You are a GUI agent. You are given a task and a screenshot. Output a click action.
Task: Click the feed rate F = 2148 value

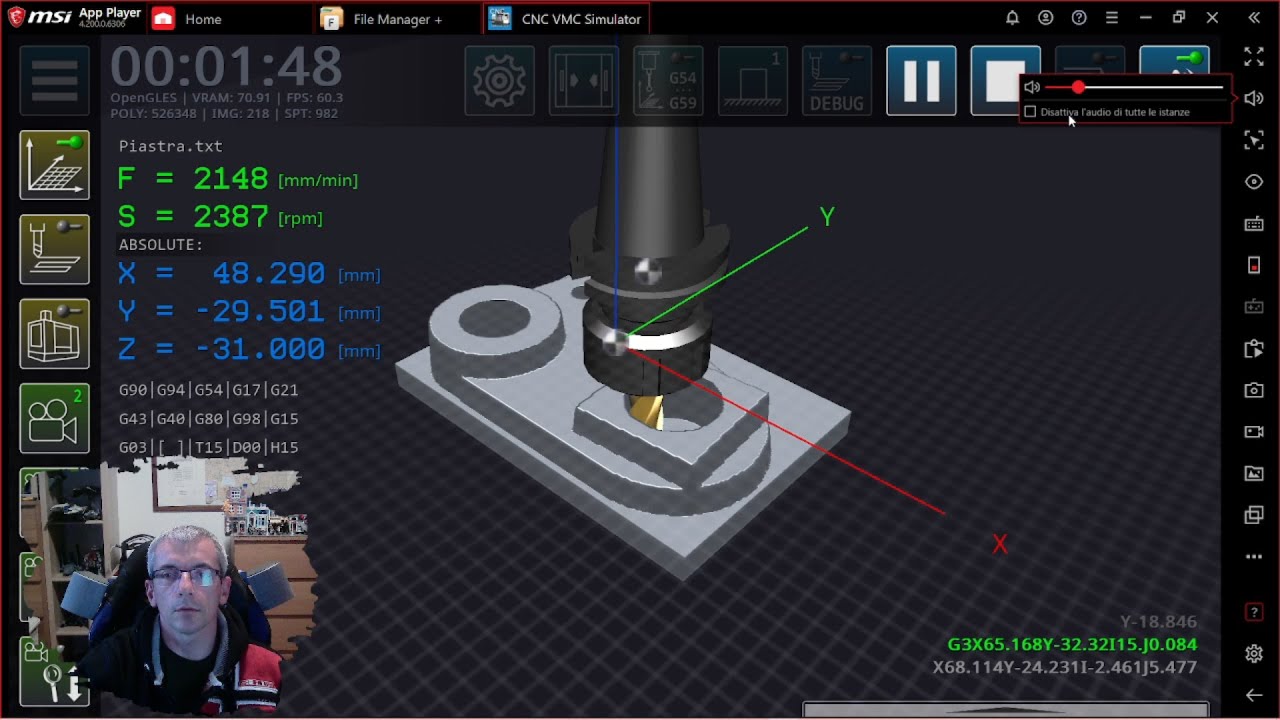(237, 179)
